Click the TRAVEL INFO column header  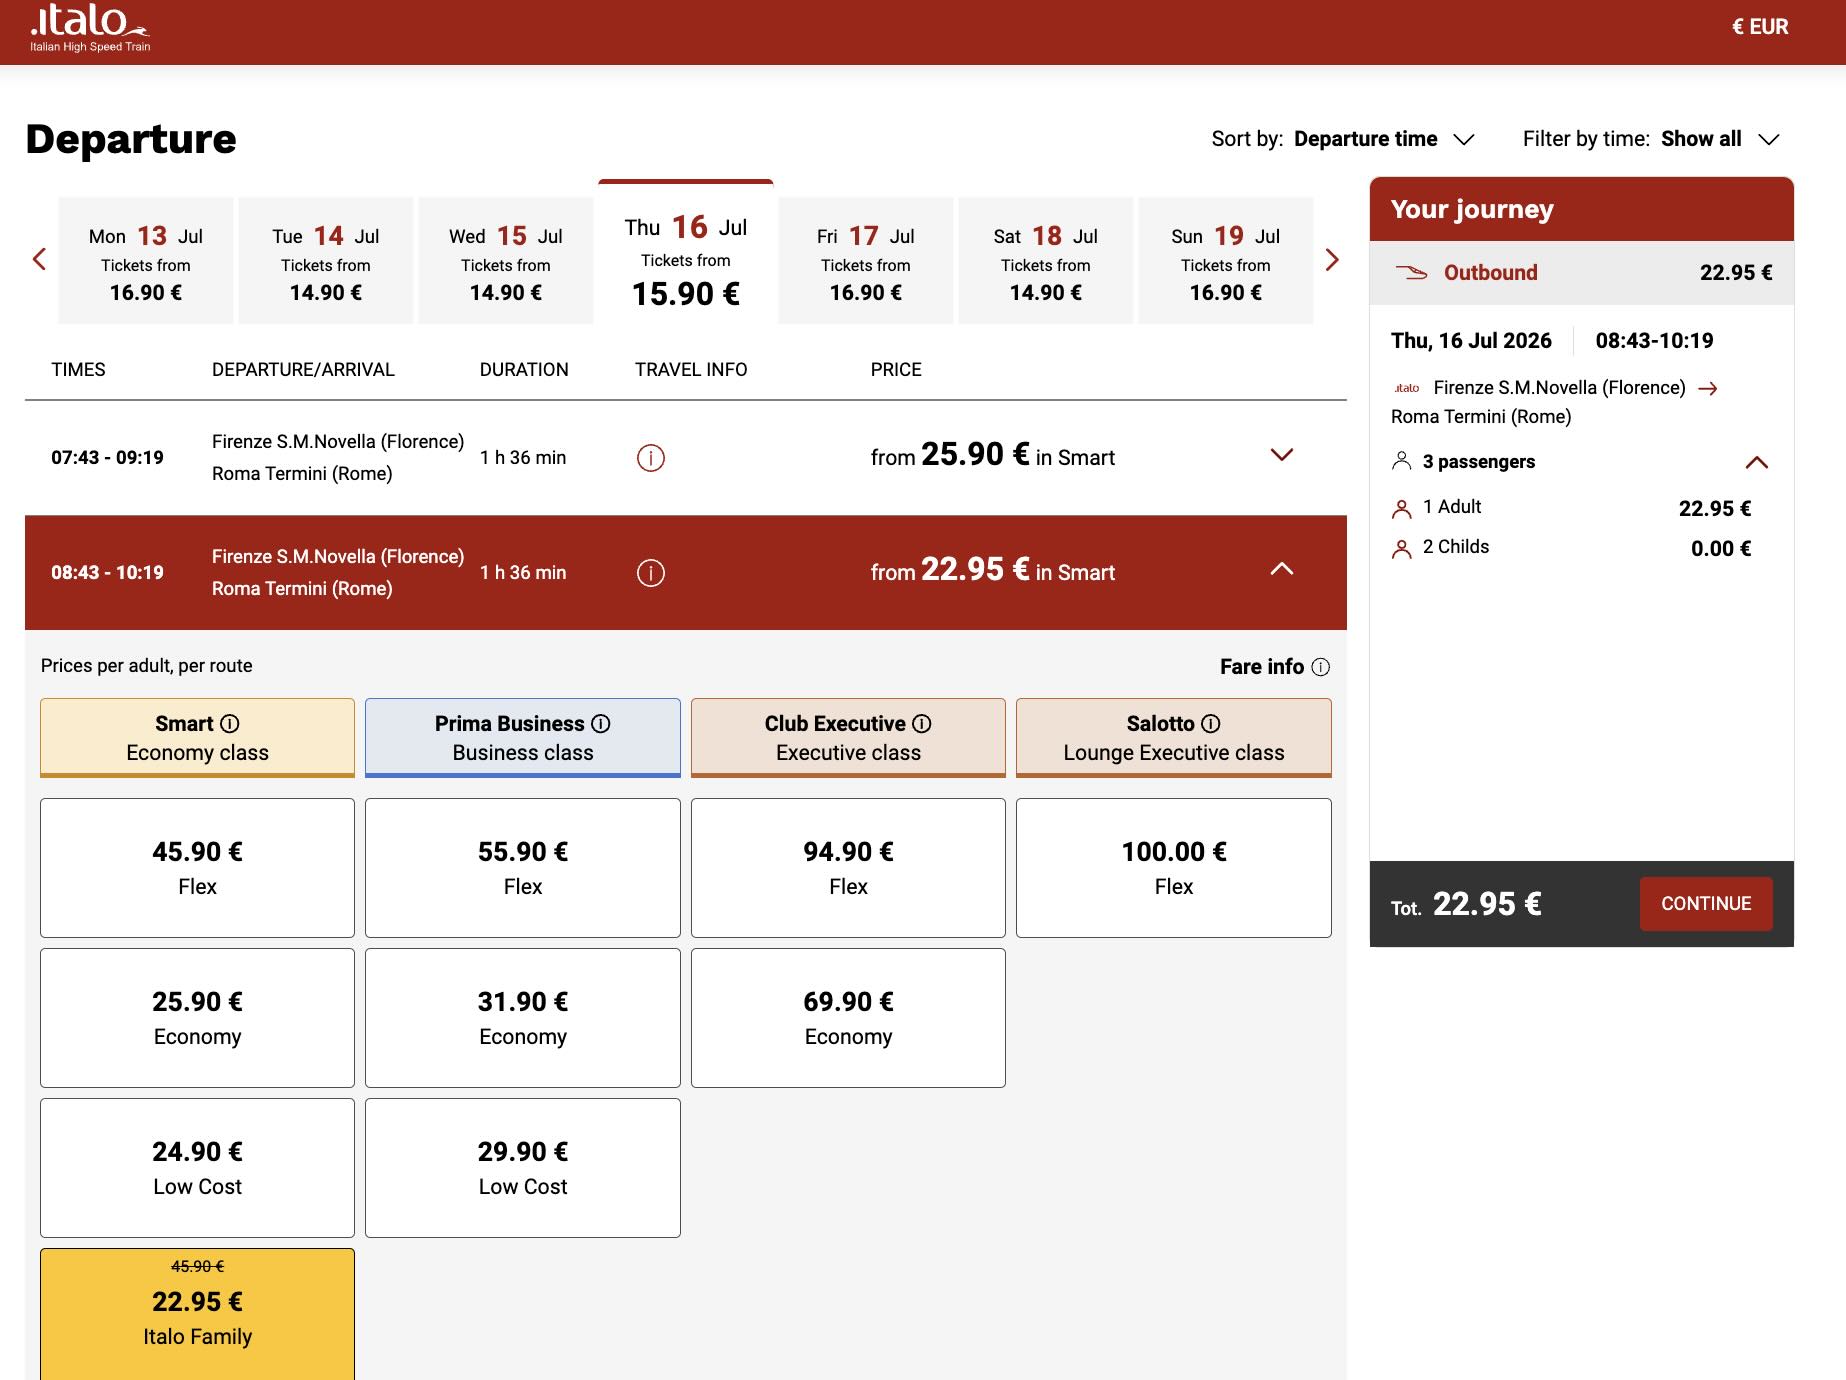click(691, 370)
